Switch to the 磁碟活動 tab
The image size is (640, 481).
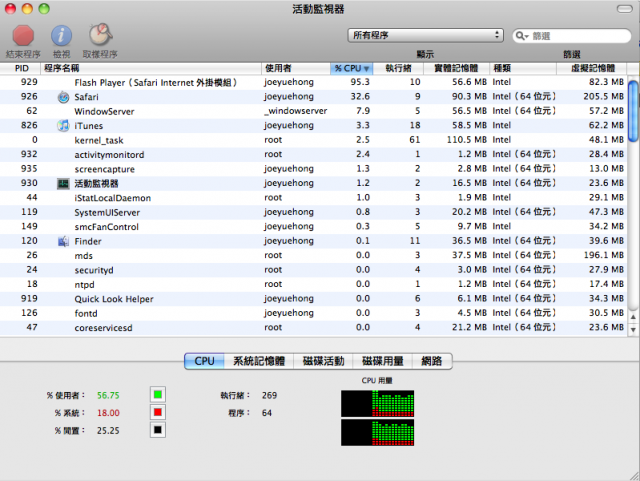pos(323,361)
